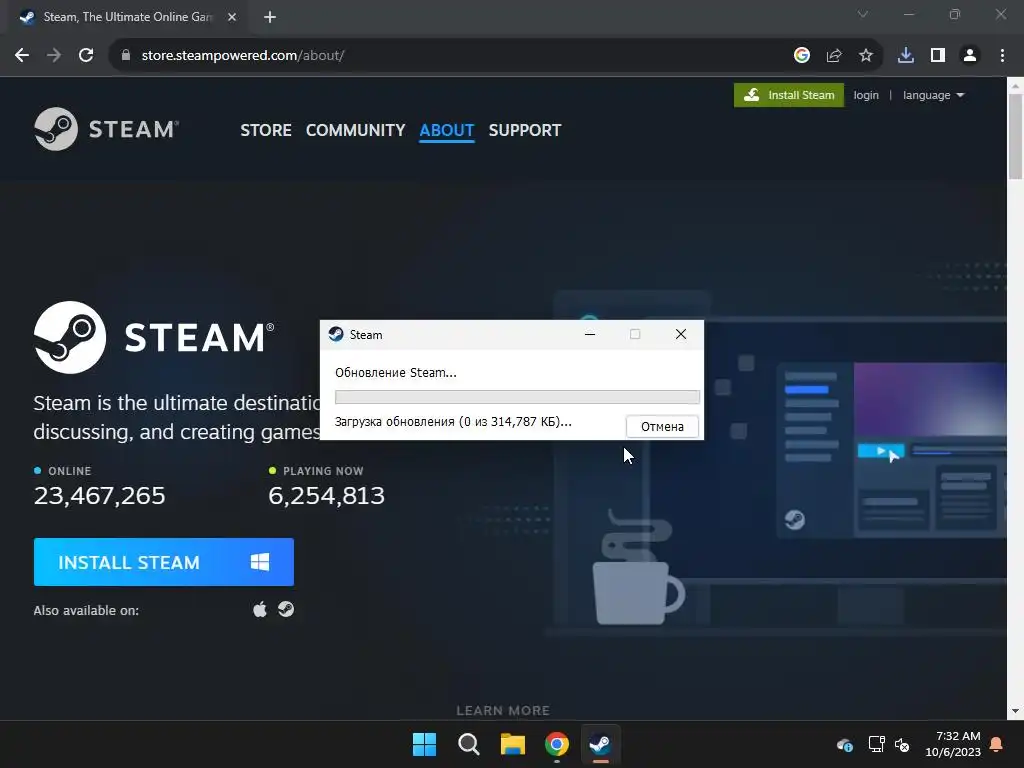Click the 'Also available on:' label
The image size is (1024, 768).
[86, 611]
